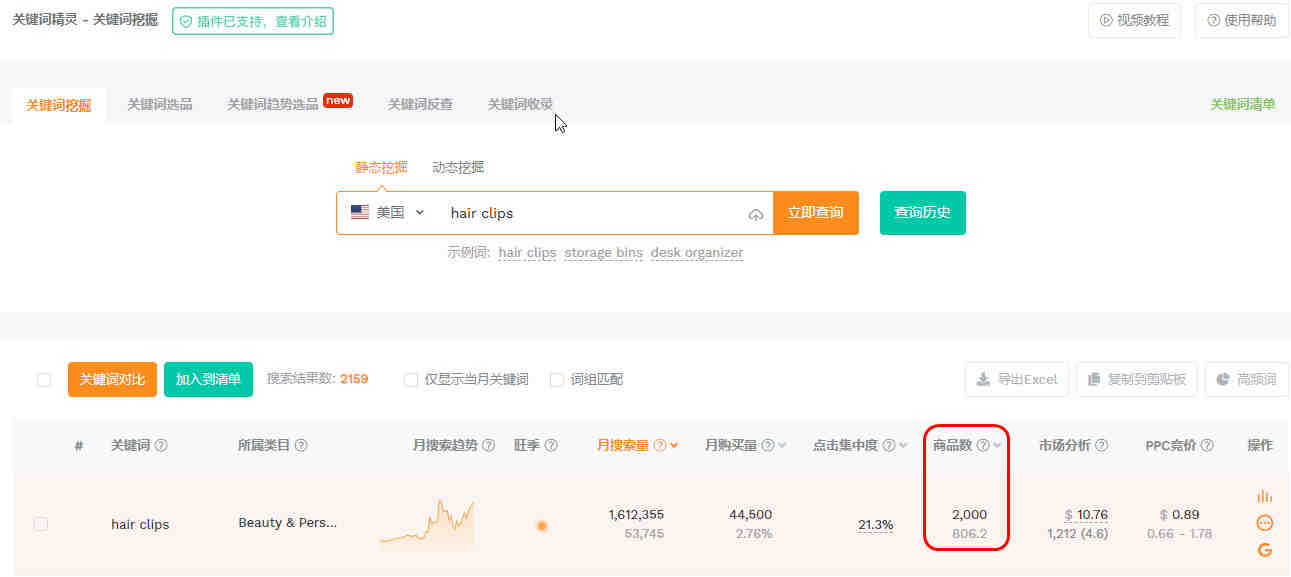This screenshot has height=577, width=1291.
Task: Open the 视频教程 video tutorial
Action: pyautogui.click(x=1134, y=20)
